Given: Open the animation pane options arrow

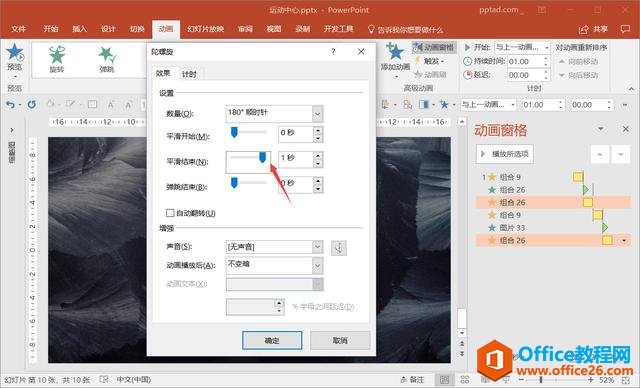Looking at the screenshot, I should click(x=601, y=129).
